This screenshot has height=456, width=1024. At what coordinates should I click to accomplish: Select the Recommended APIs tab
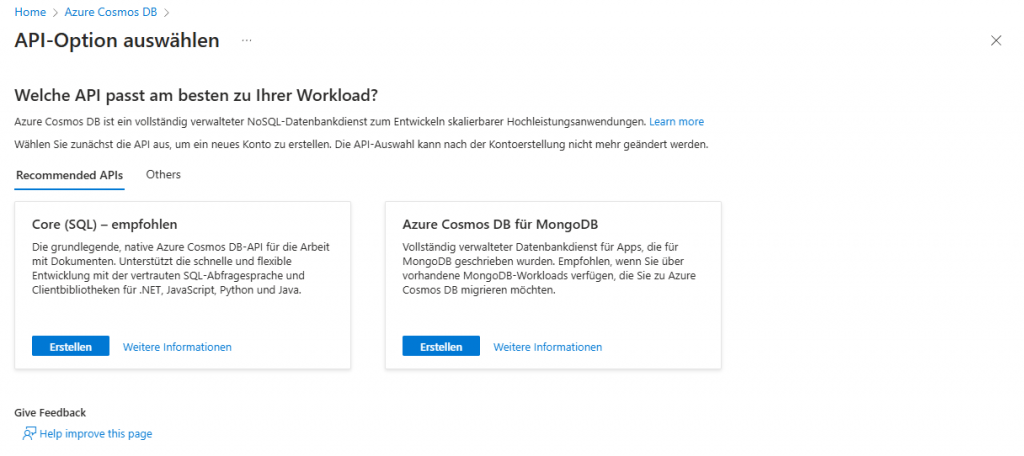click(x=69, y=175)
